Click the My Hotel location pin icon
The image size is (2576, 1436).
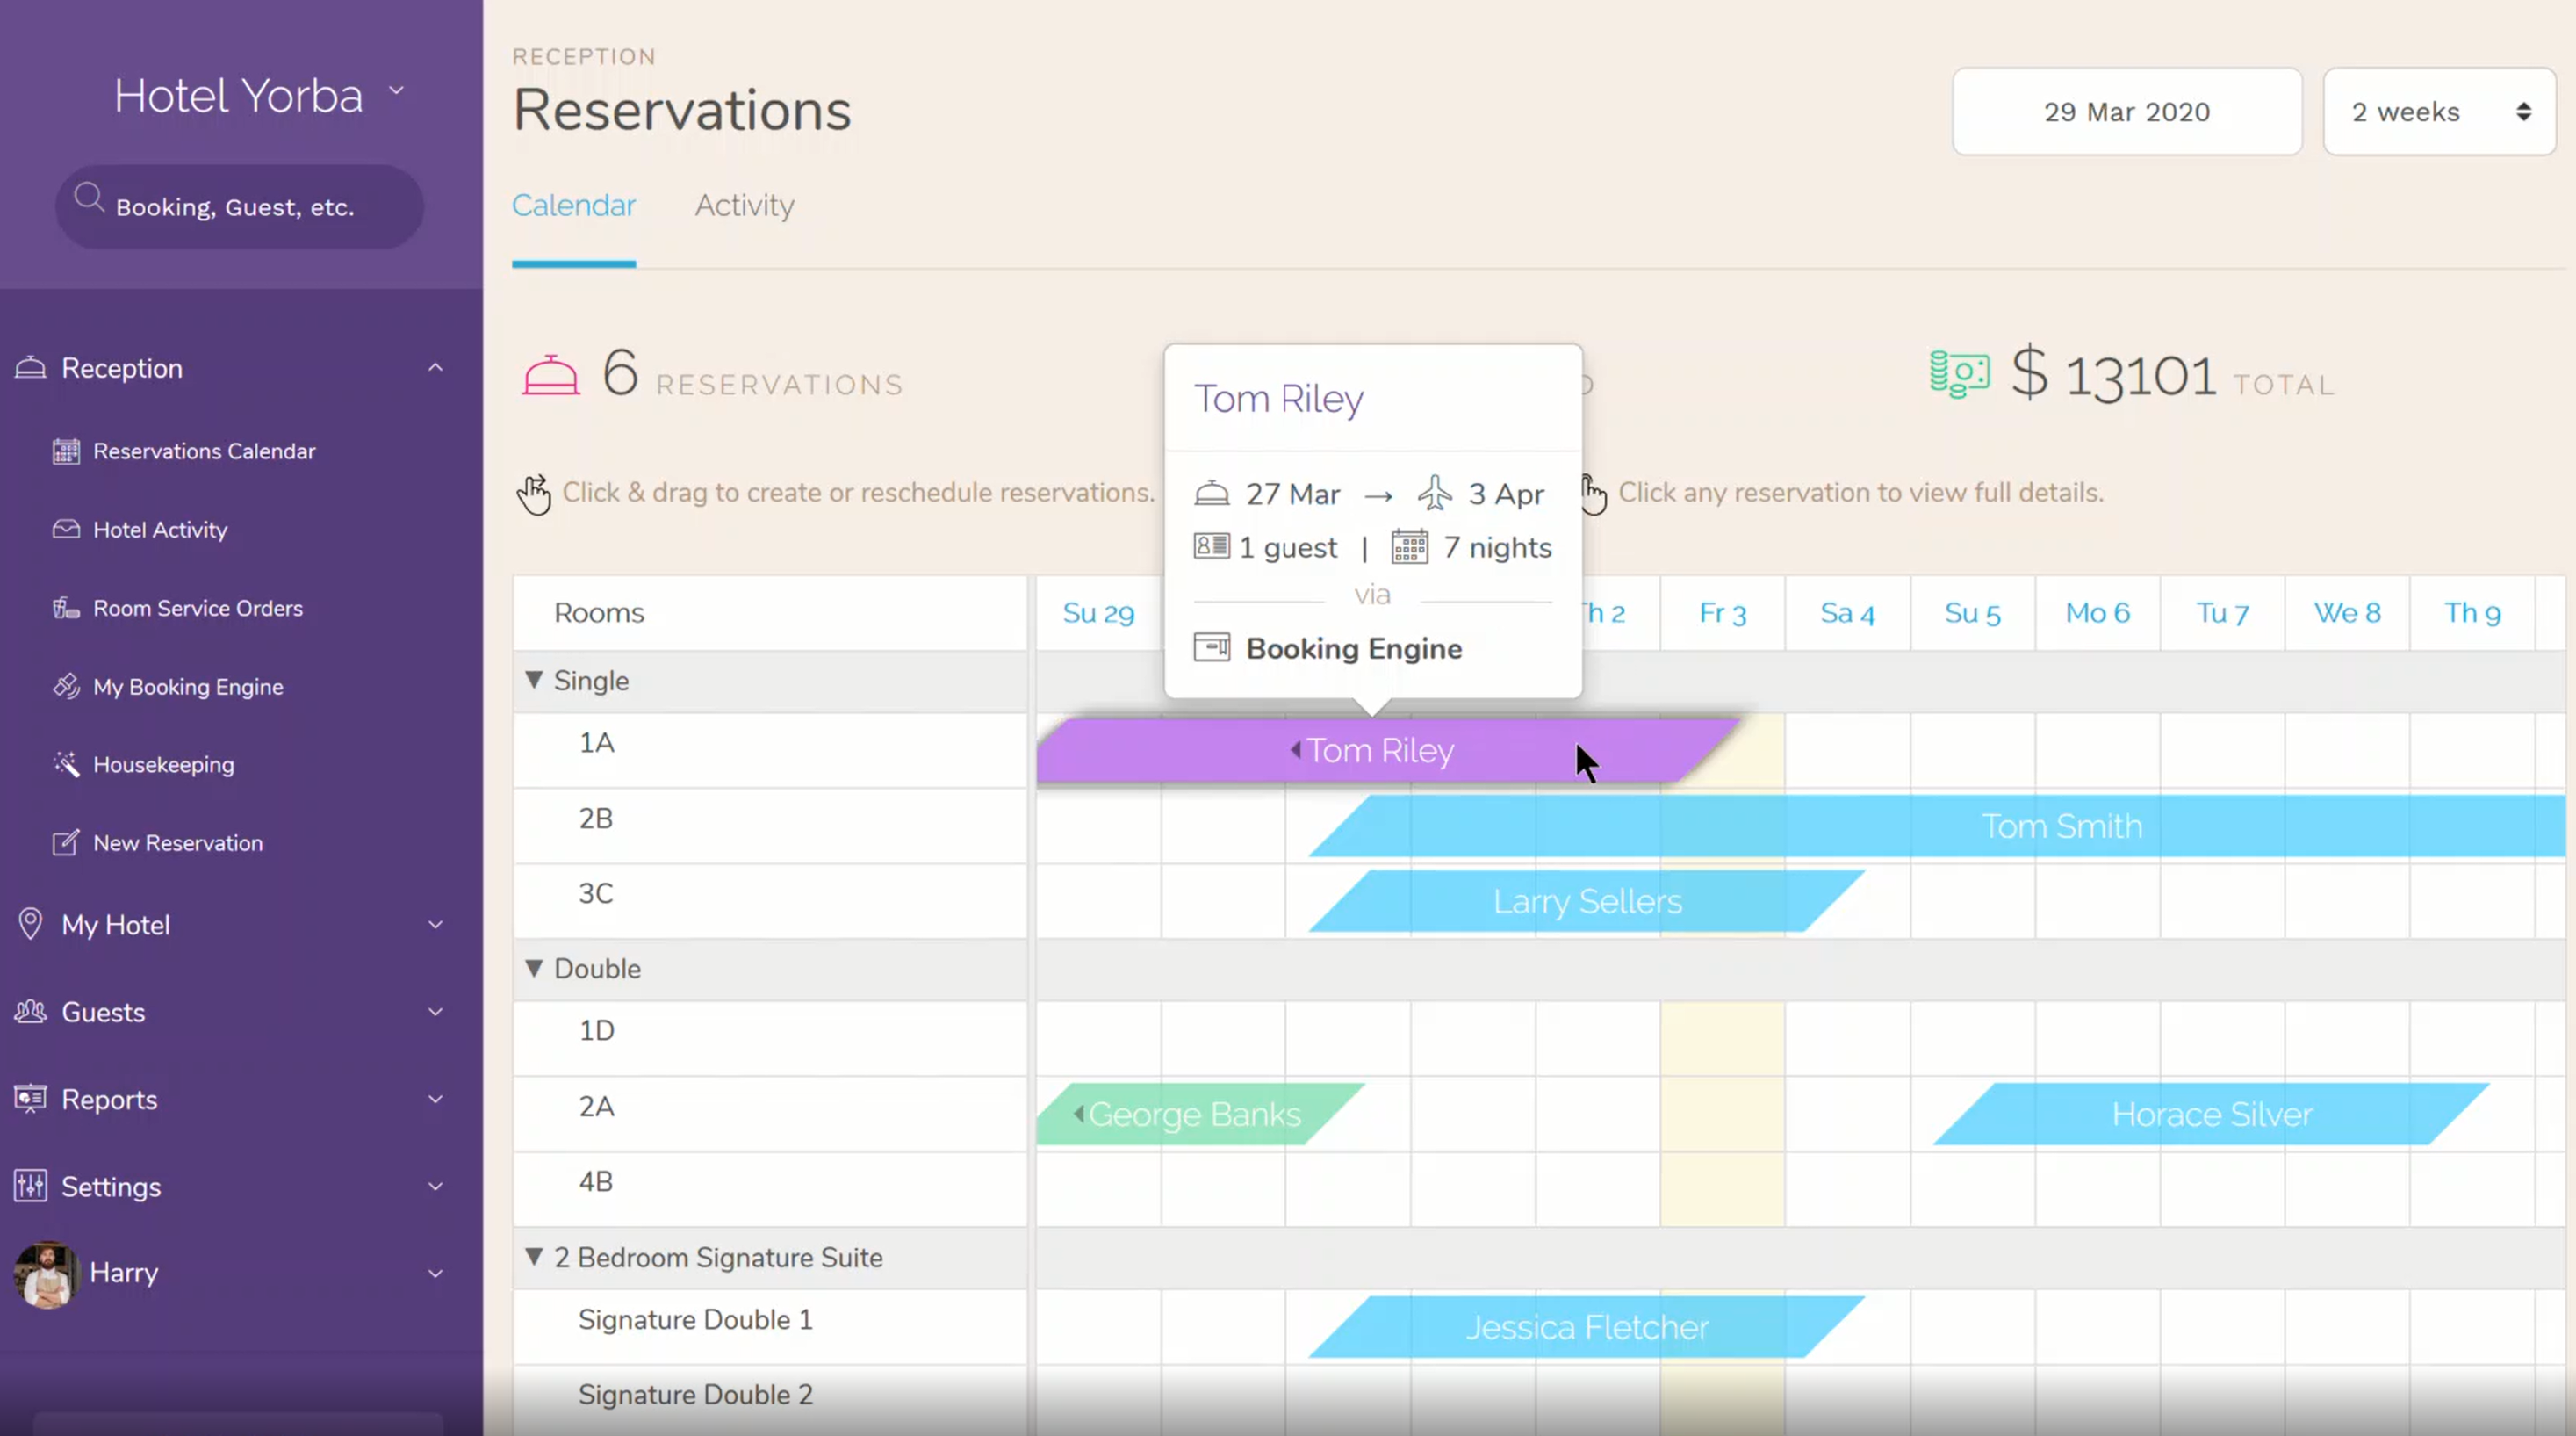(x=30, y=924)
